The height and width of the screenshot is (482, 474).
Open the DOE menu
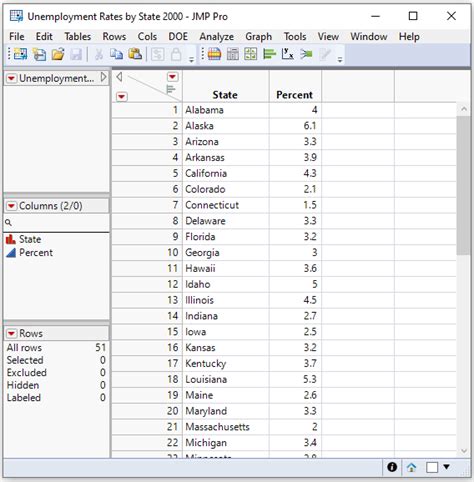[178, 36]
